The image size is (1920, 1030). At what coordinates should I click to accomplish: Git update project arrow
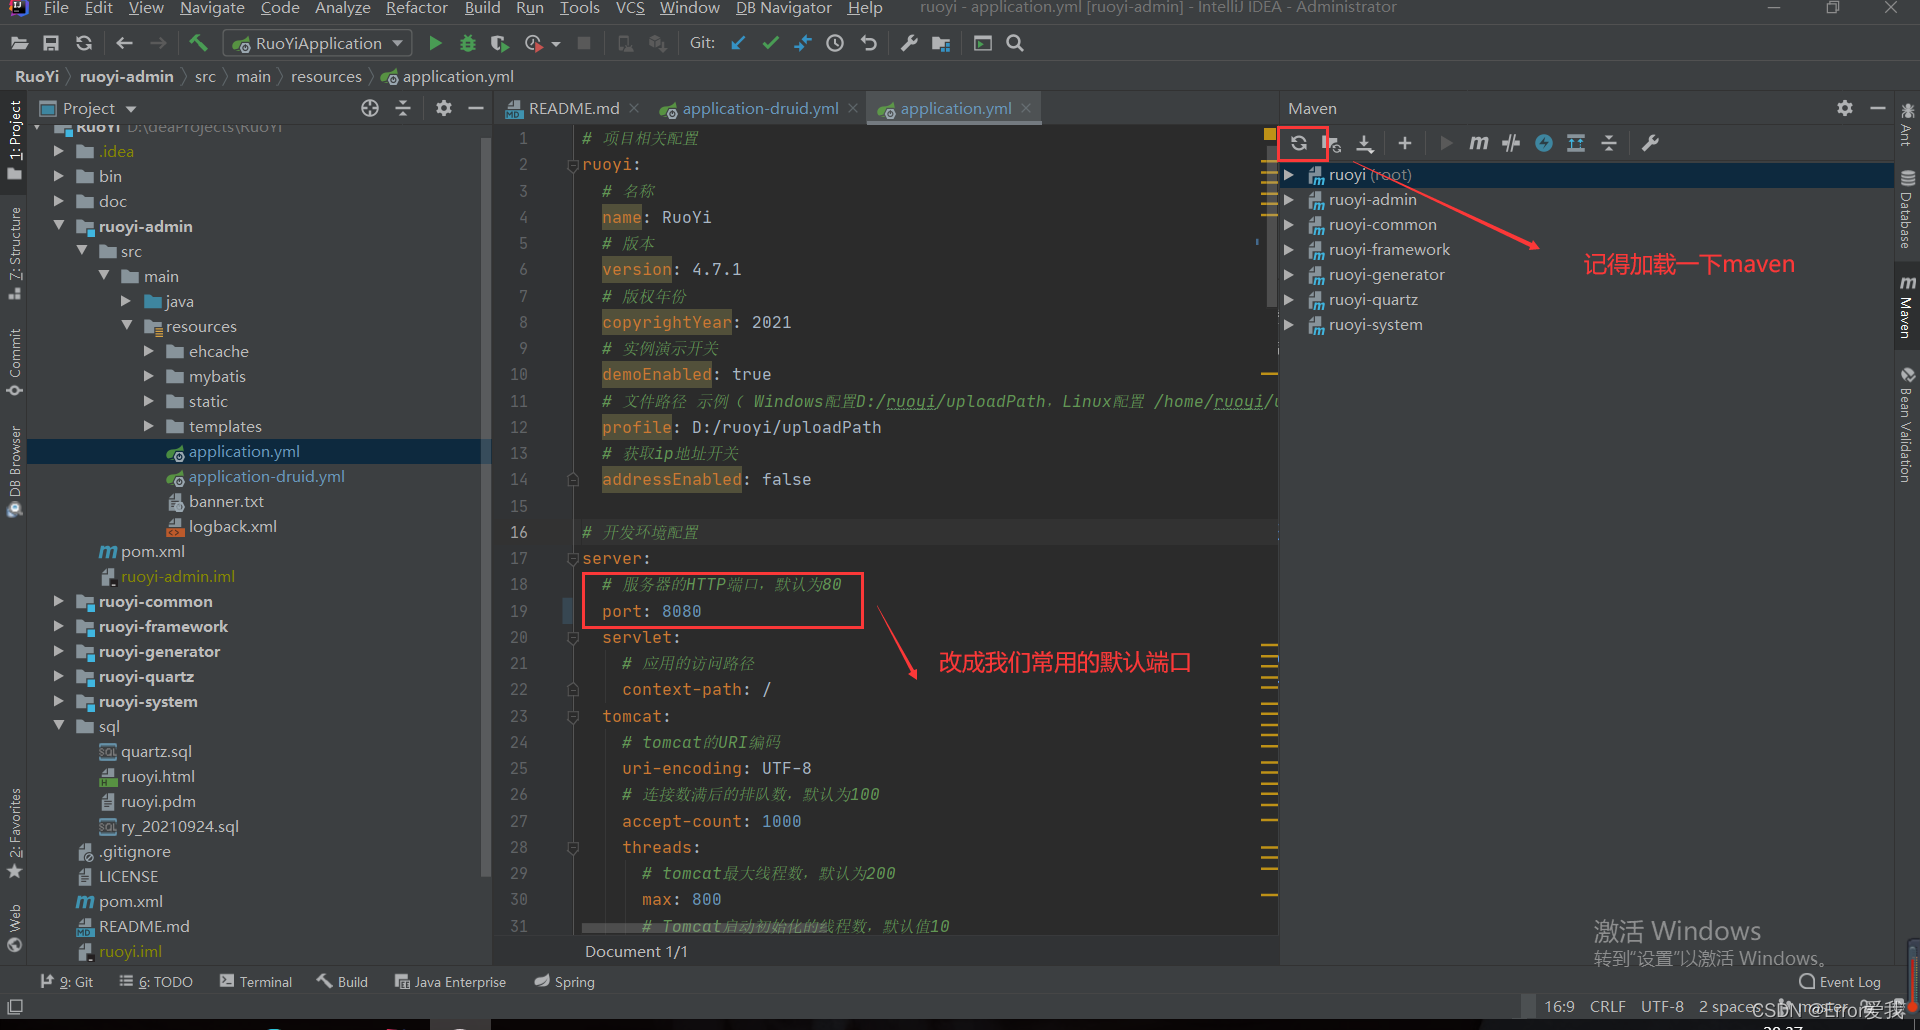click(x=738, y=43)
